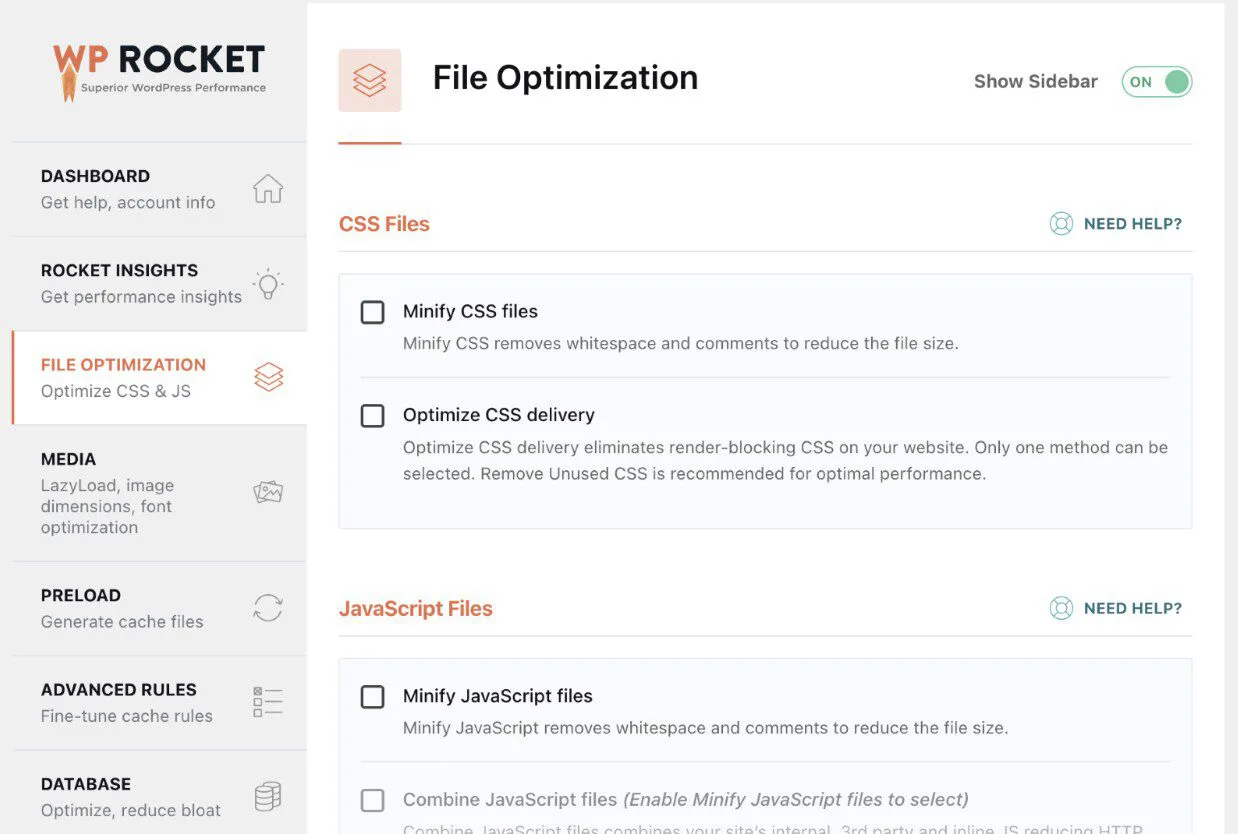The height and width of the screenshot is (834, 1238).
Task: Click the Minify JavaScript description text
Action: point(706,728)
